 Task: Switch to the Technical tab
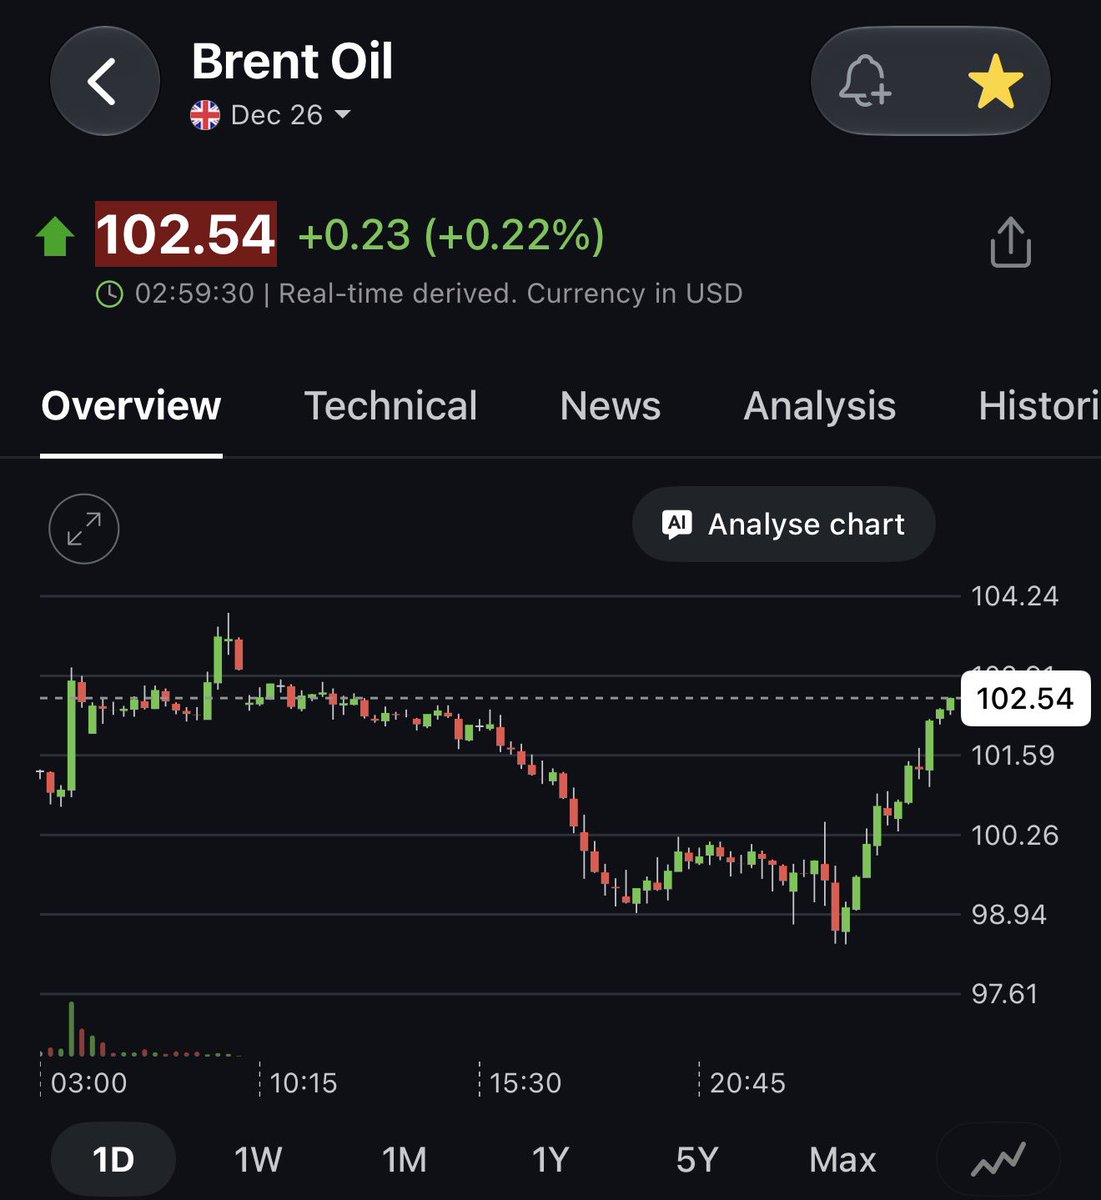(x=391, y=406)
